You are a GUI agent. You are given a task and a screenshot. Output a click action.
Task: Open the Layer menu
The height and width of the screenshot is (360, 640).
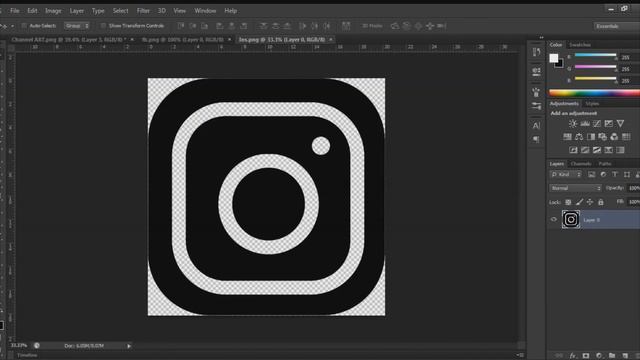(x=77, y=11)
